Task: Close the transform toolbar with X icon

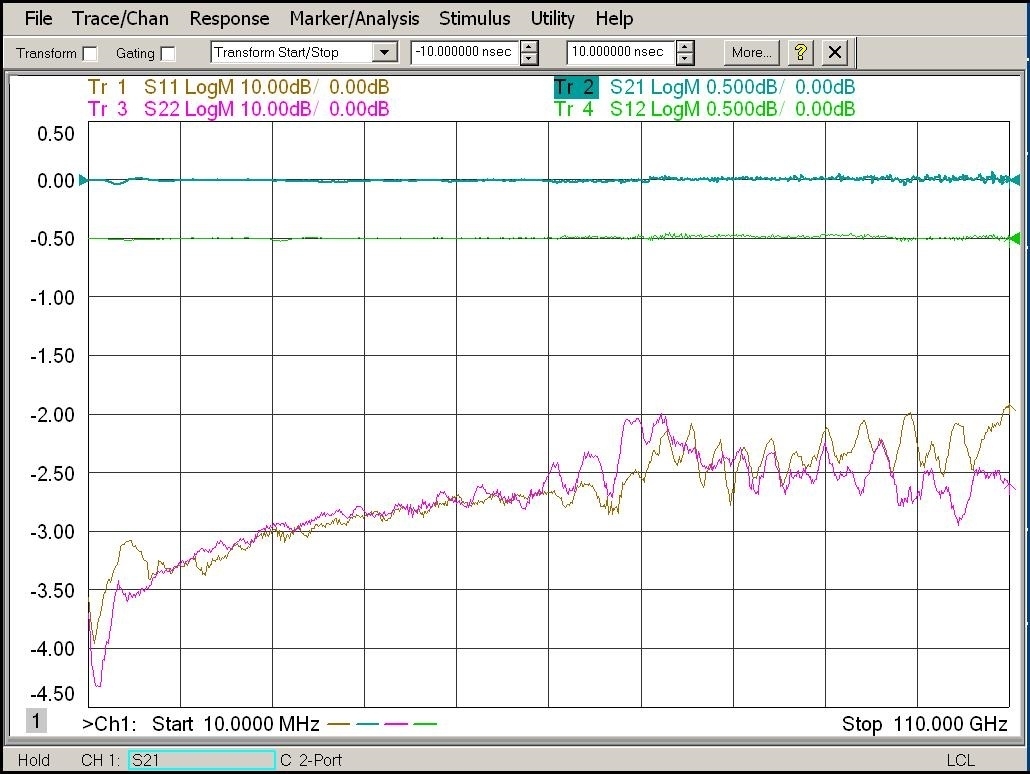Action: [835, 53]
